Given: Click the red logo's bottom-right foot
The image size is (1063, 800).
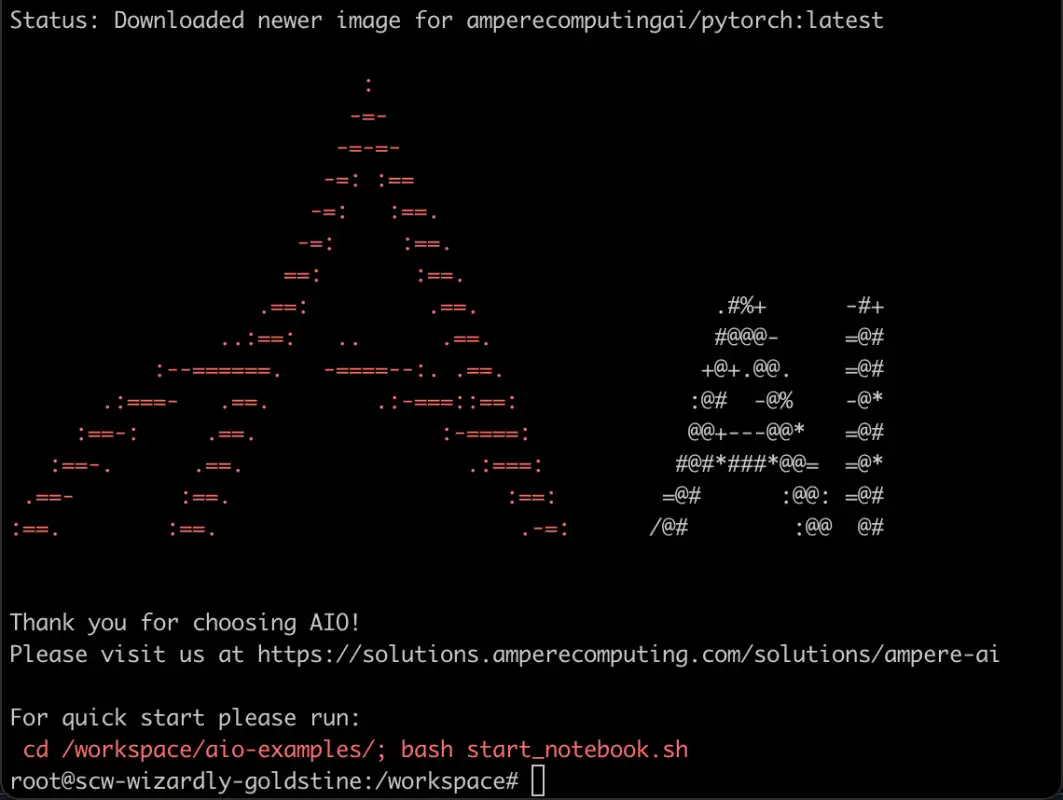Looking at the screenshot, I should (545, 529).
